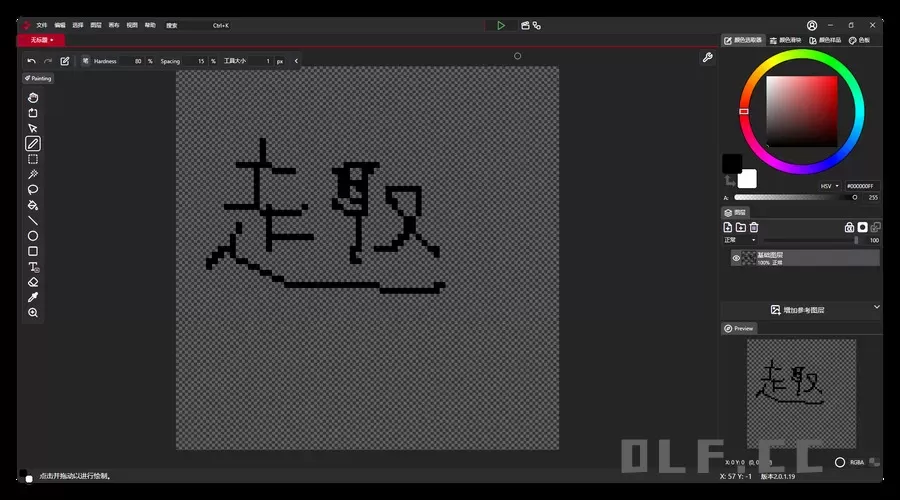
Task: Click the Painting mode button
Action: pyautogui.click(x=38, y=78)
